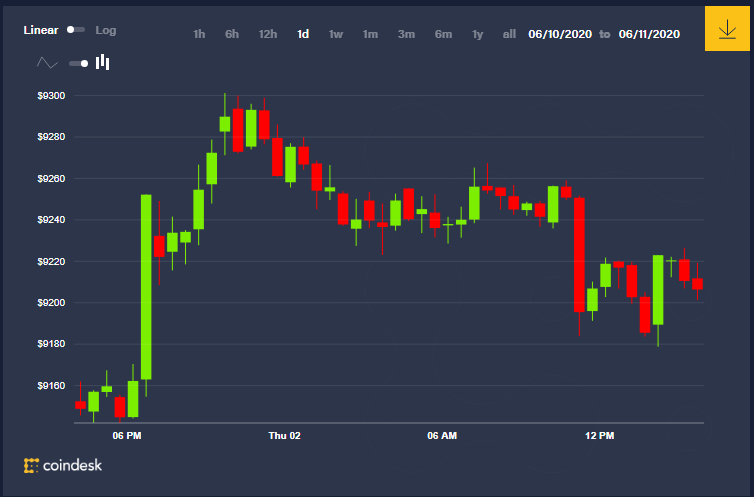Click the 06 AM time axis label
754x497 pixels.
coord(442,435)
